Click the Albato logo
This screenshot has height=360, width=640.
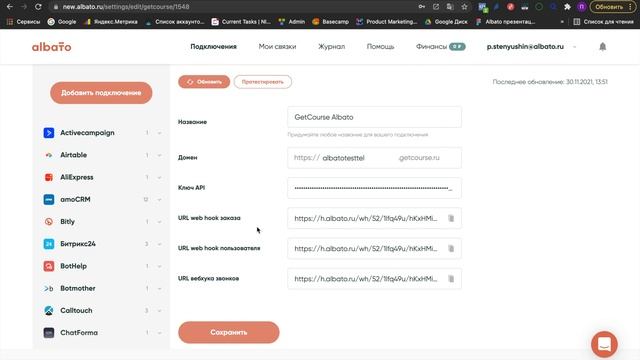click(x=51, y=47)
